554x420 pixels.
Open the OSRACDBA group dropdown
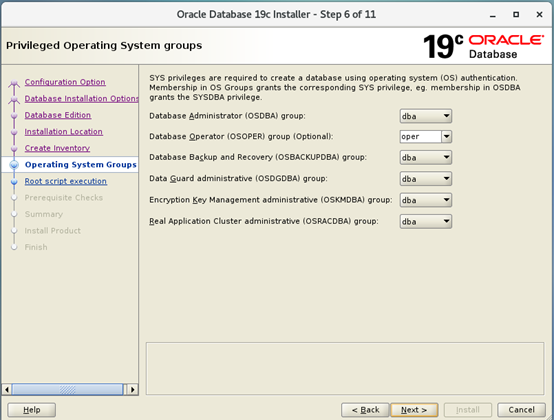425,221
